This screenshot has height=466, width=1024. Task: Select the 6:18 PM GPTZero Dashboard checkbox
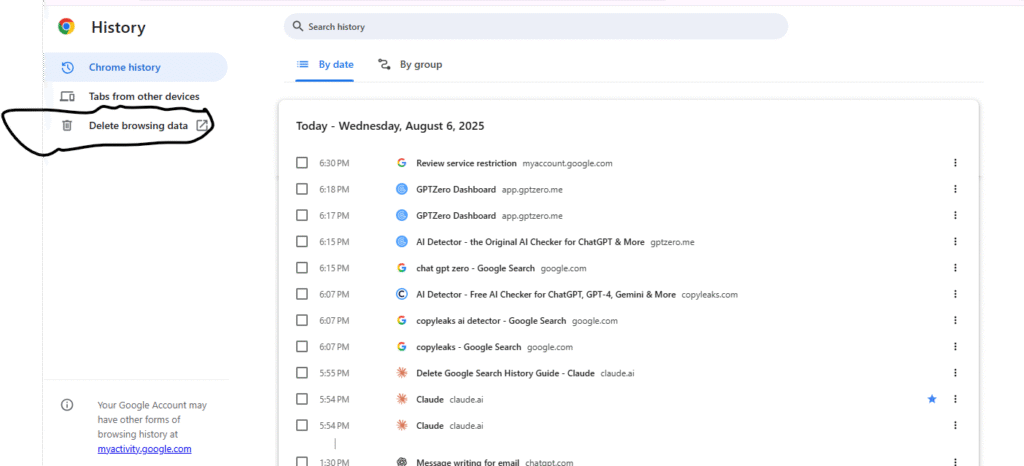point(302,189)
